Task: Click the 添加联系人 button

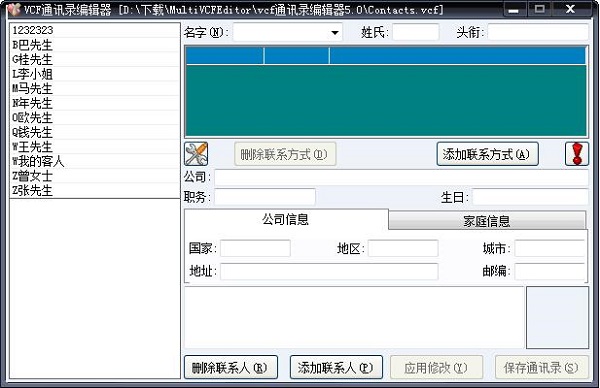Action: 336,367
